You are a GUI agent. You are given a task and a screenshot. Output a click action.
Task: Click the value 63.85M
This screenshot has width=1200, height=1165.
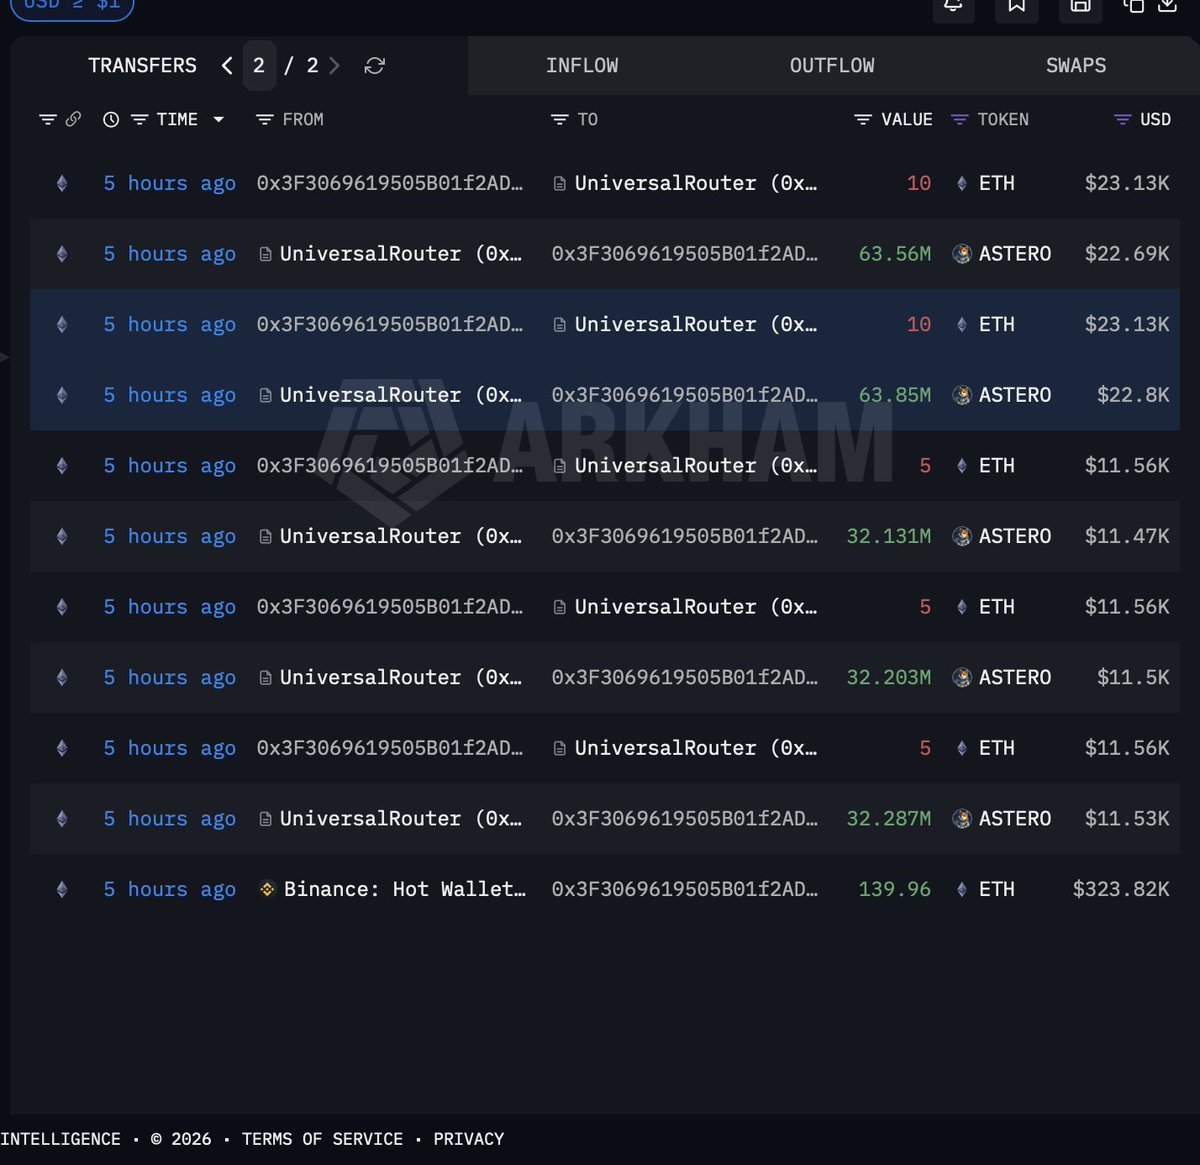pyautogui.click(x=895, y=395)
